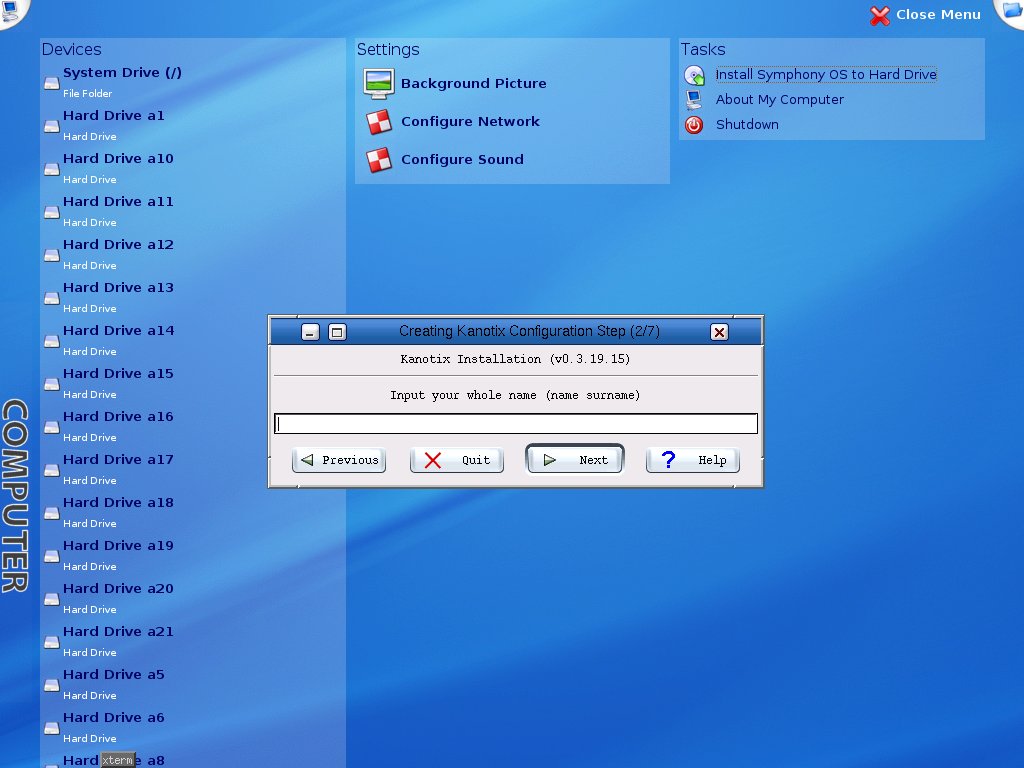
Task: Click the vertical COMPUTER side label
Action: (15, 496)
